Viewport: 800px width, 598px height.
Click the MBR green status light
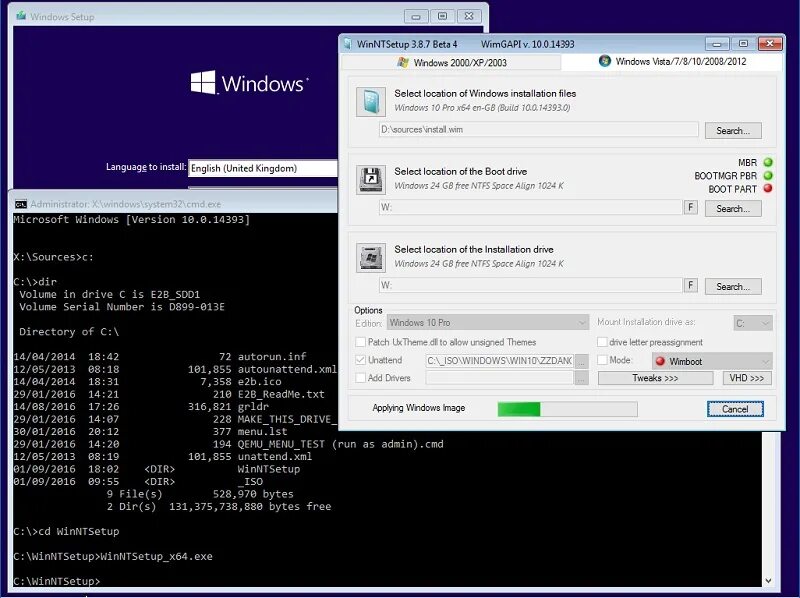tap(767, 162)
